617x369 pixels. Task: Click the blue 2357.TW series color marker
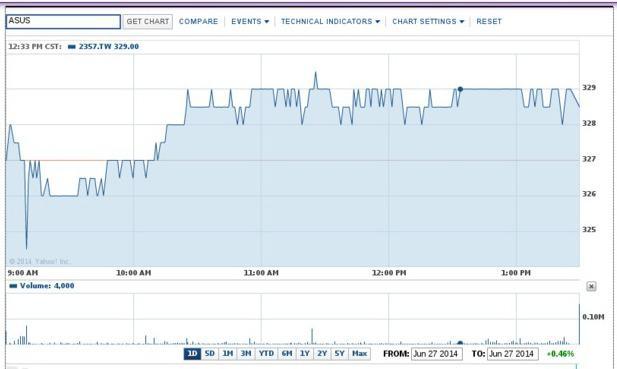72,46
